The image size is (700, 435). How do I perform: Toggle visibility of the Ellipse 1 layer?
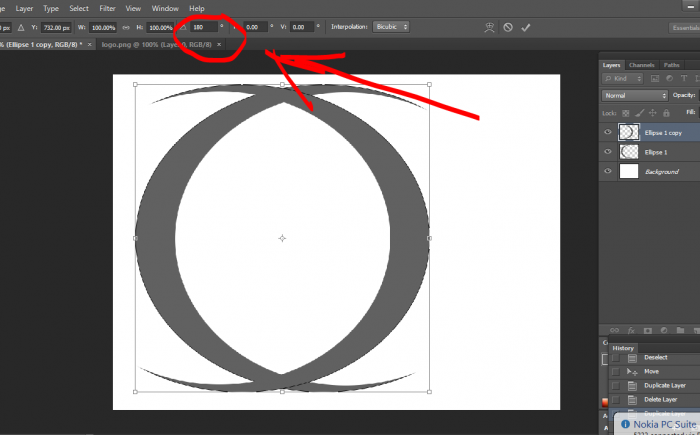(x=608, y=152)
